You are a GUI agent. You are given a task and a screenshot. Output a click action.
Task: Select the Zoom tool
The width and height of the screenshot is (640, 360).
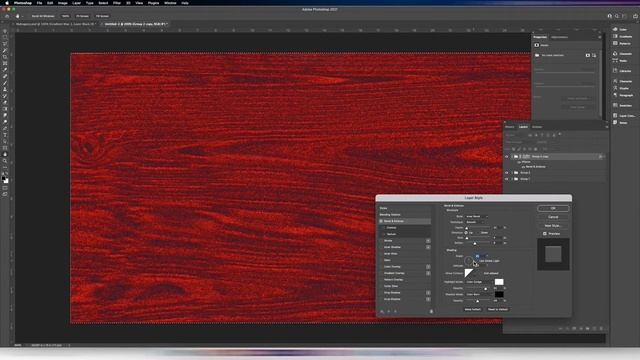(5, 161)
